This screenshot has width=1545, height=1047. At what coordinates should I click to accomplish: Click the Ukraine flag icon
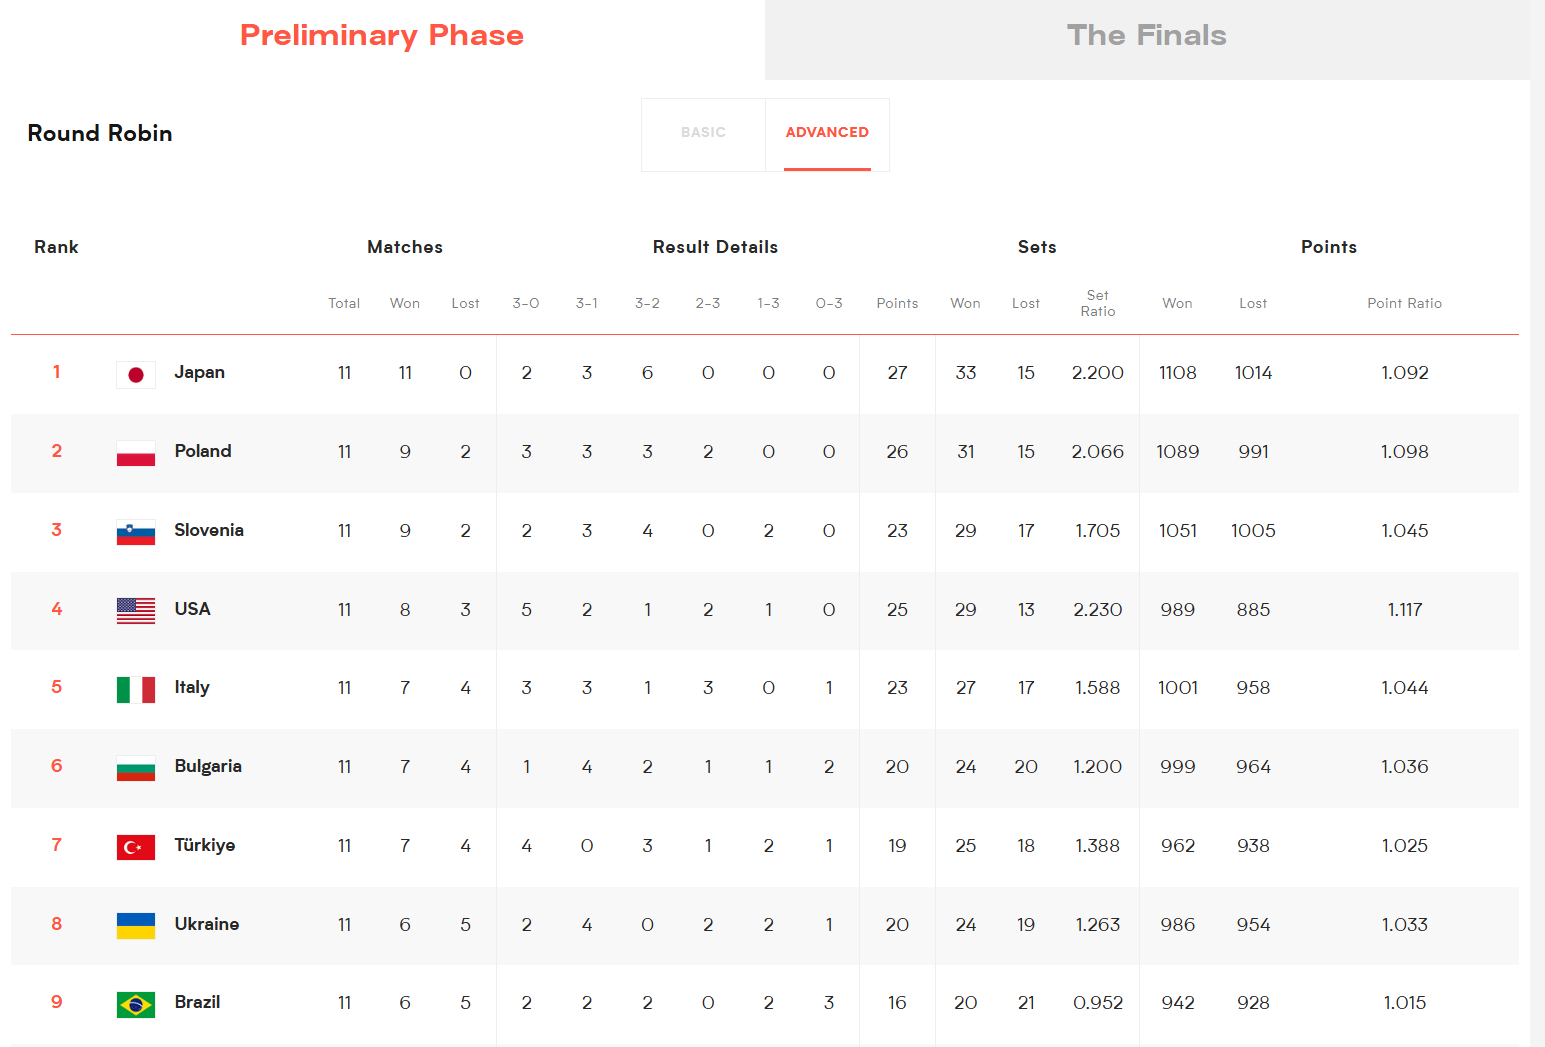pyautogui.click(x=136, y=926)
